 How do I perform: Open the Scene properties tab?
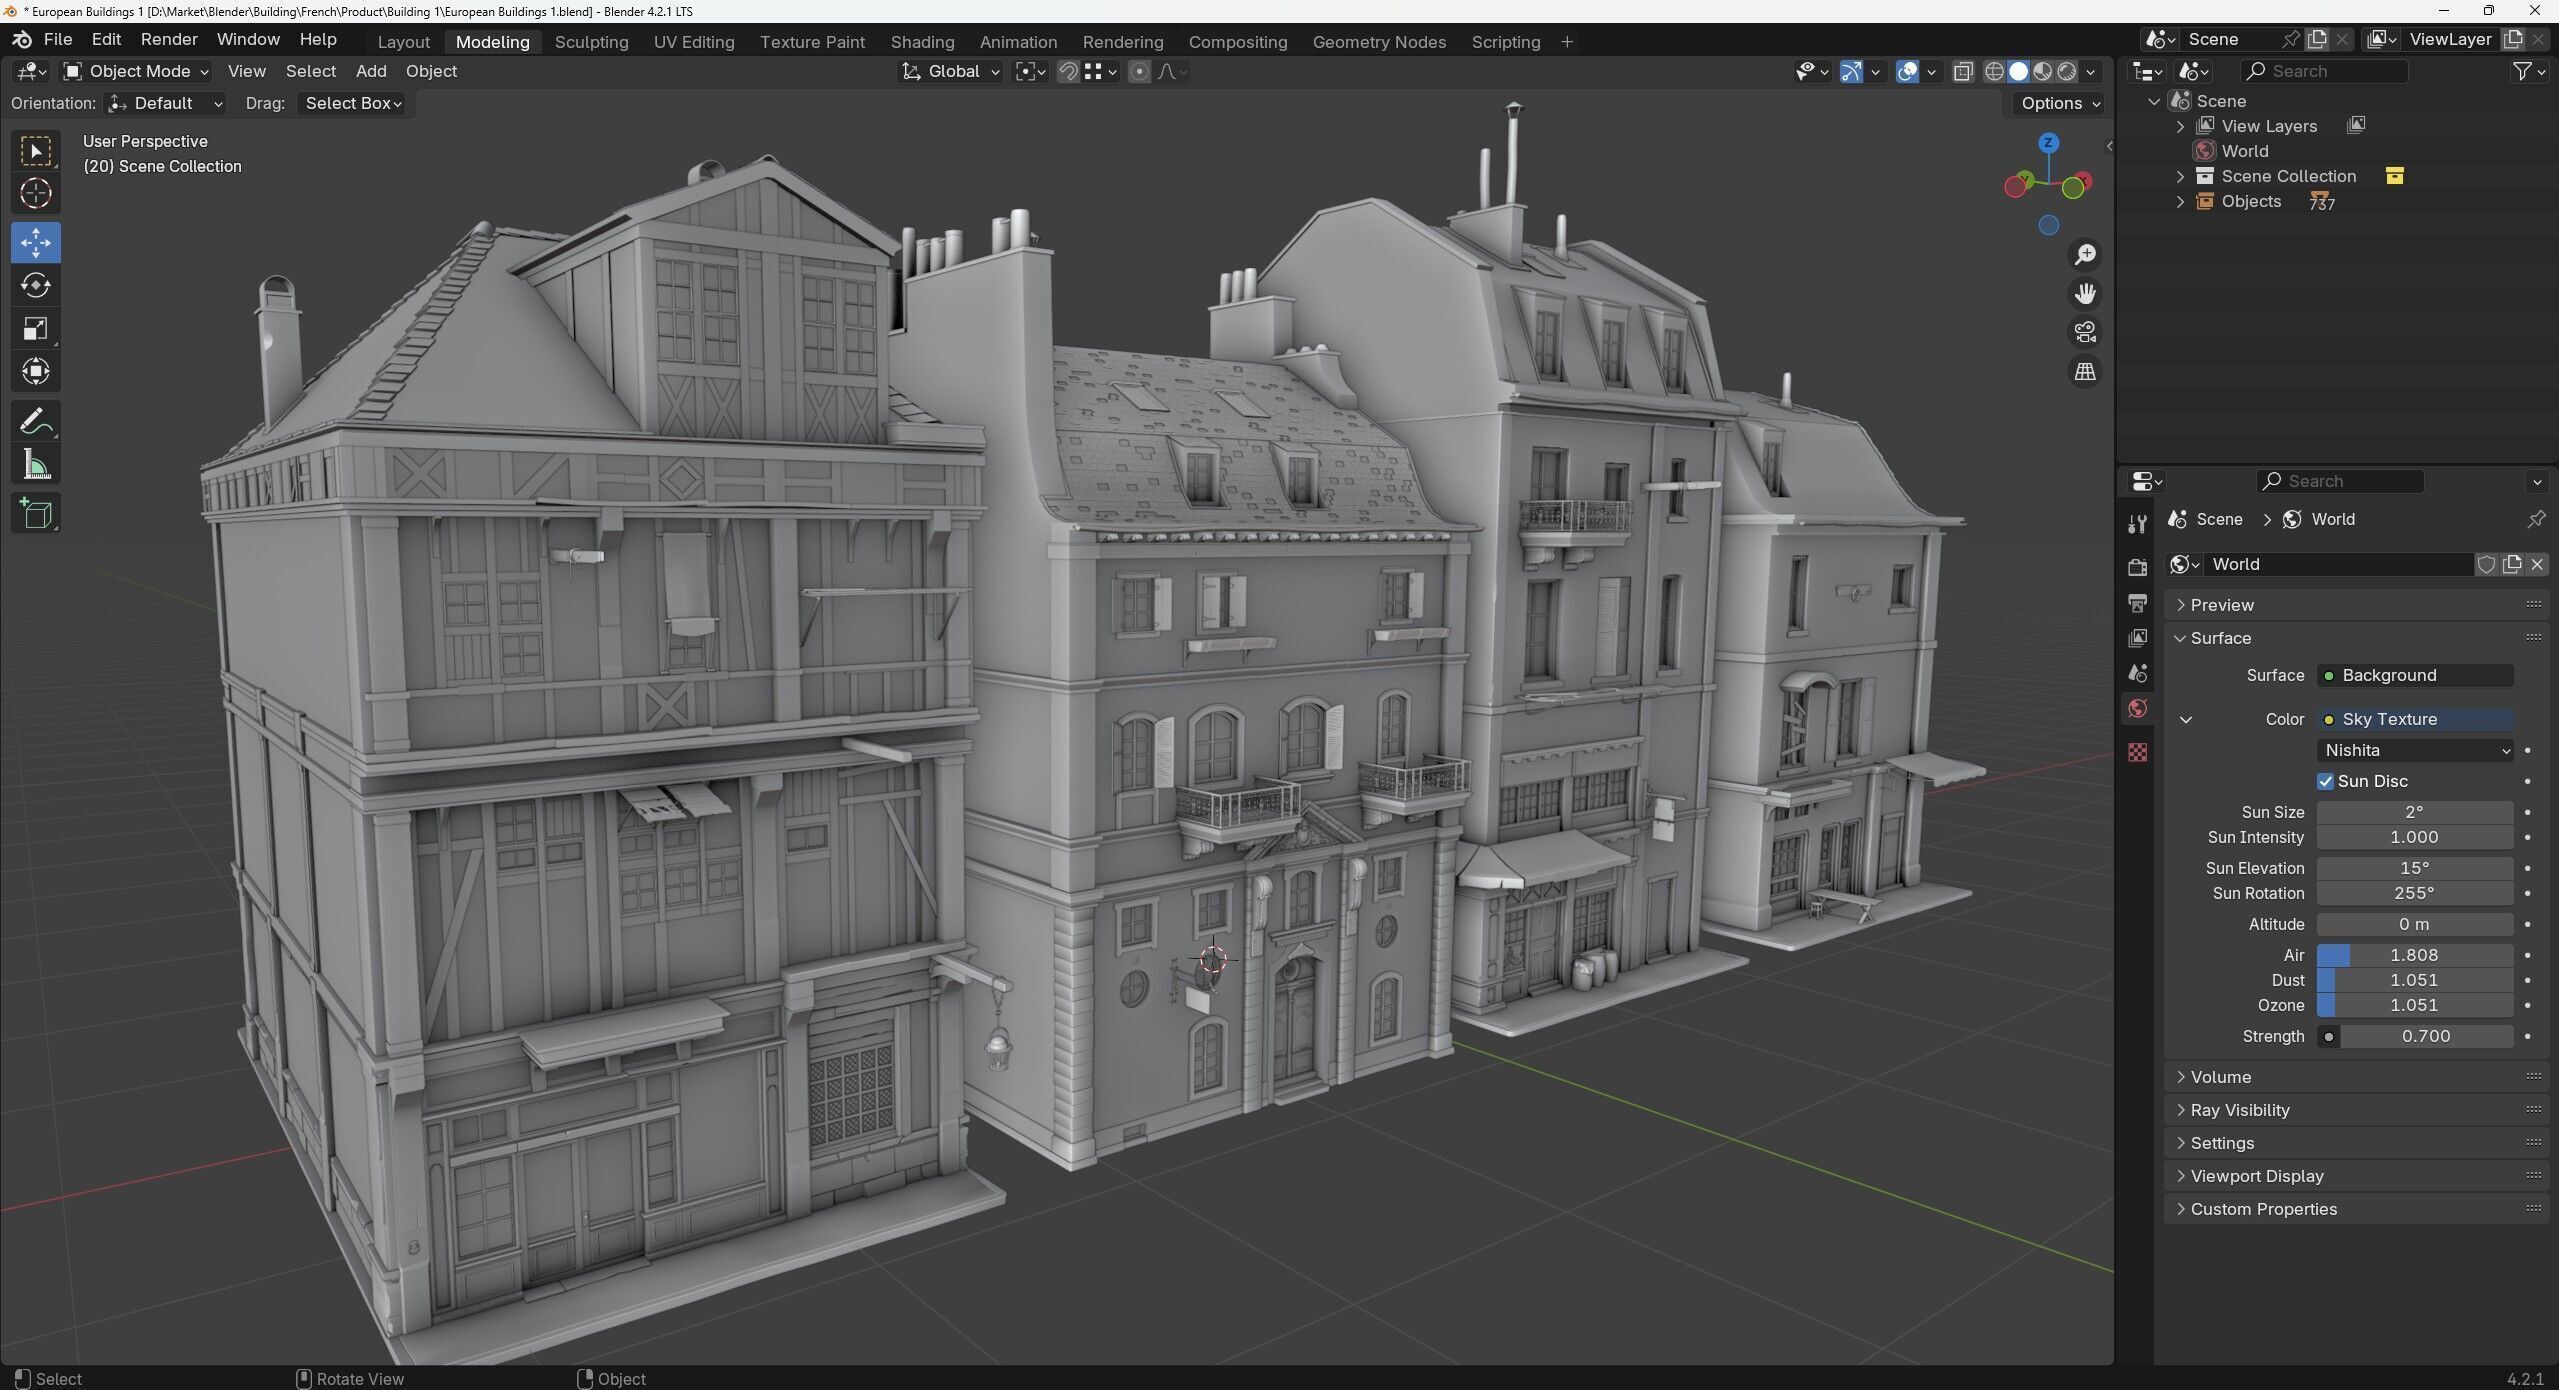click(2137, 673)
